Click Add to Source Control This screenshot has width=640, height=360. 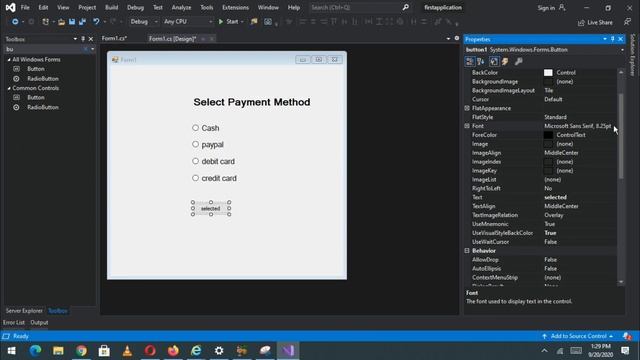click(x=578, y=336)
